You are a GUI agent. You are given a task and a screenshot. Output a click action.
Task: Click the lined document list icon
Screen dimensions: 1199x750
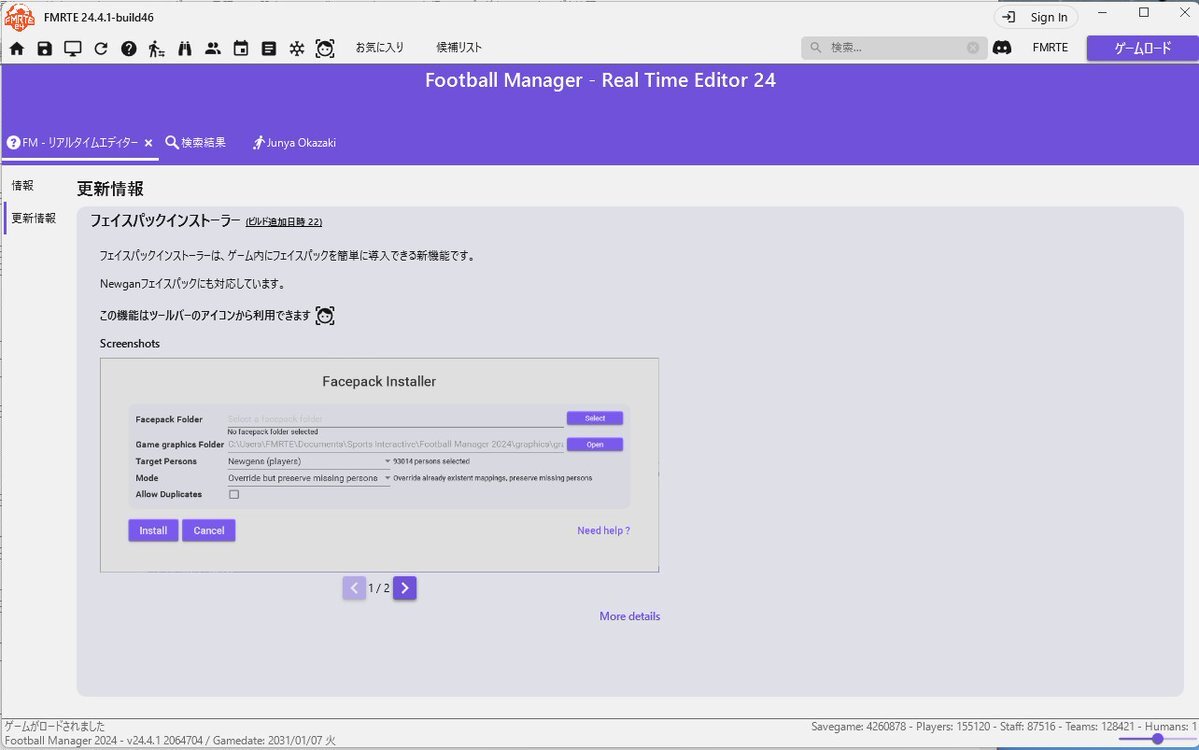tap(268, 48)
